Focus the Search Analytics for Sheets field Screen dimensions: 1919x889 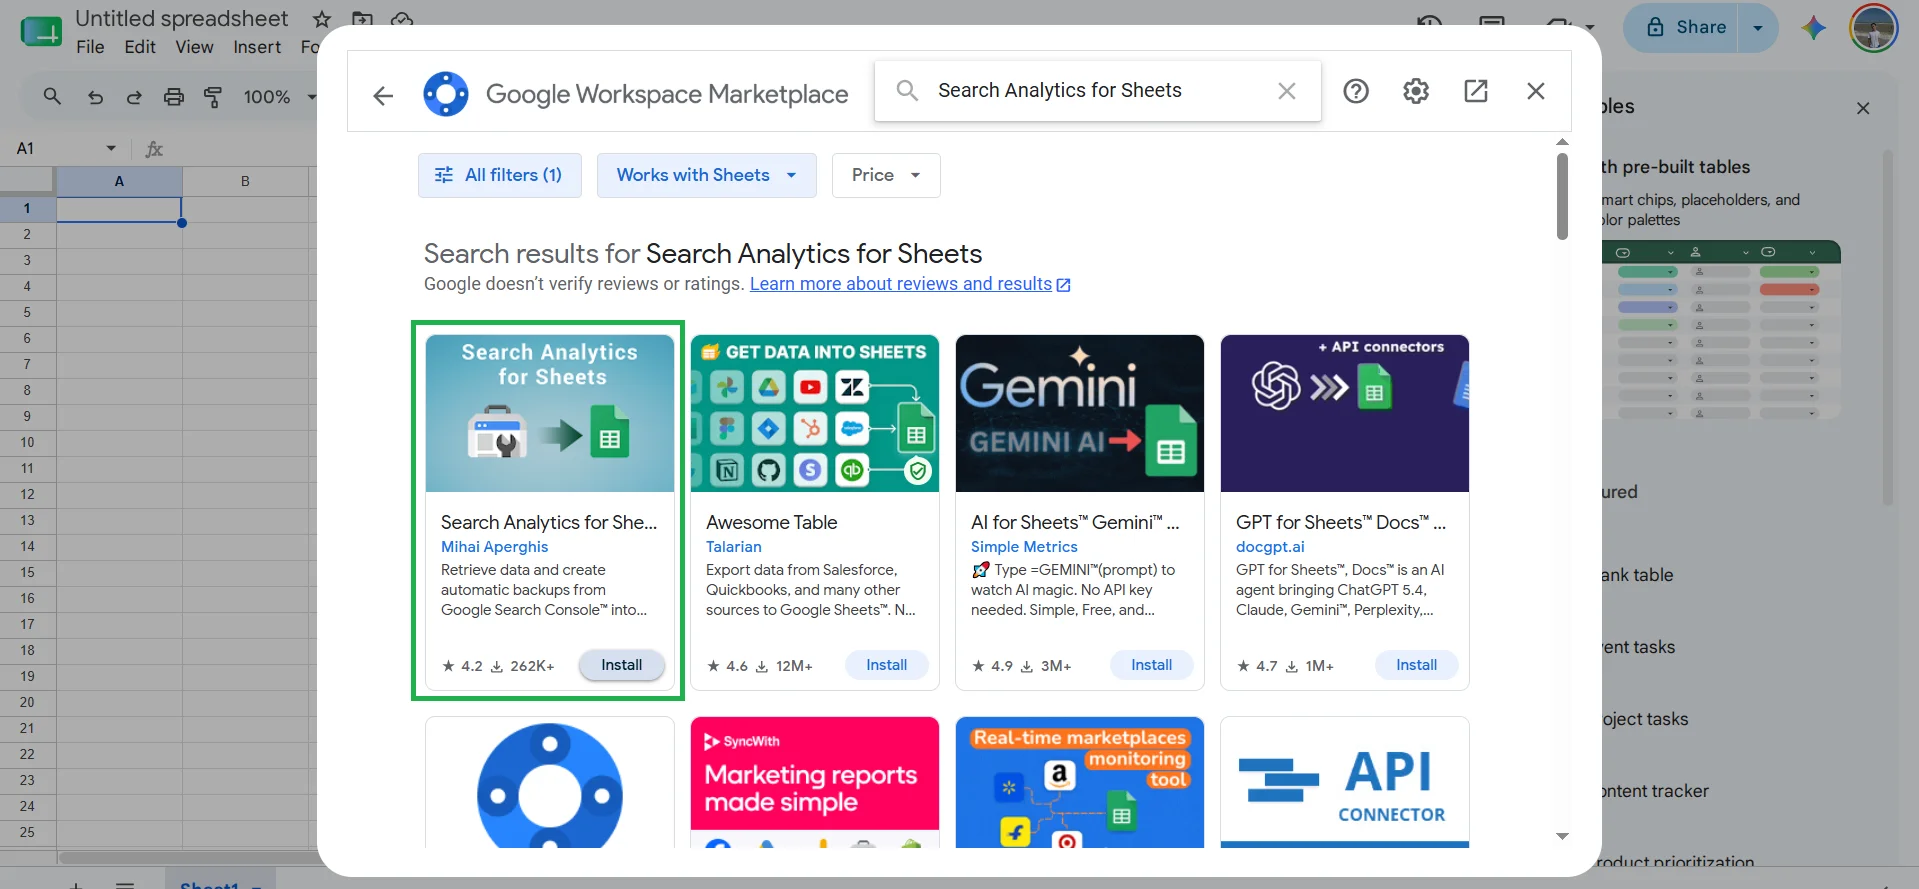click(1098, 91)
